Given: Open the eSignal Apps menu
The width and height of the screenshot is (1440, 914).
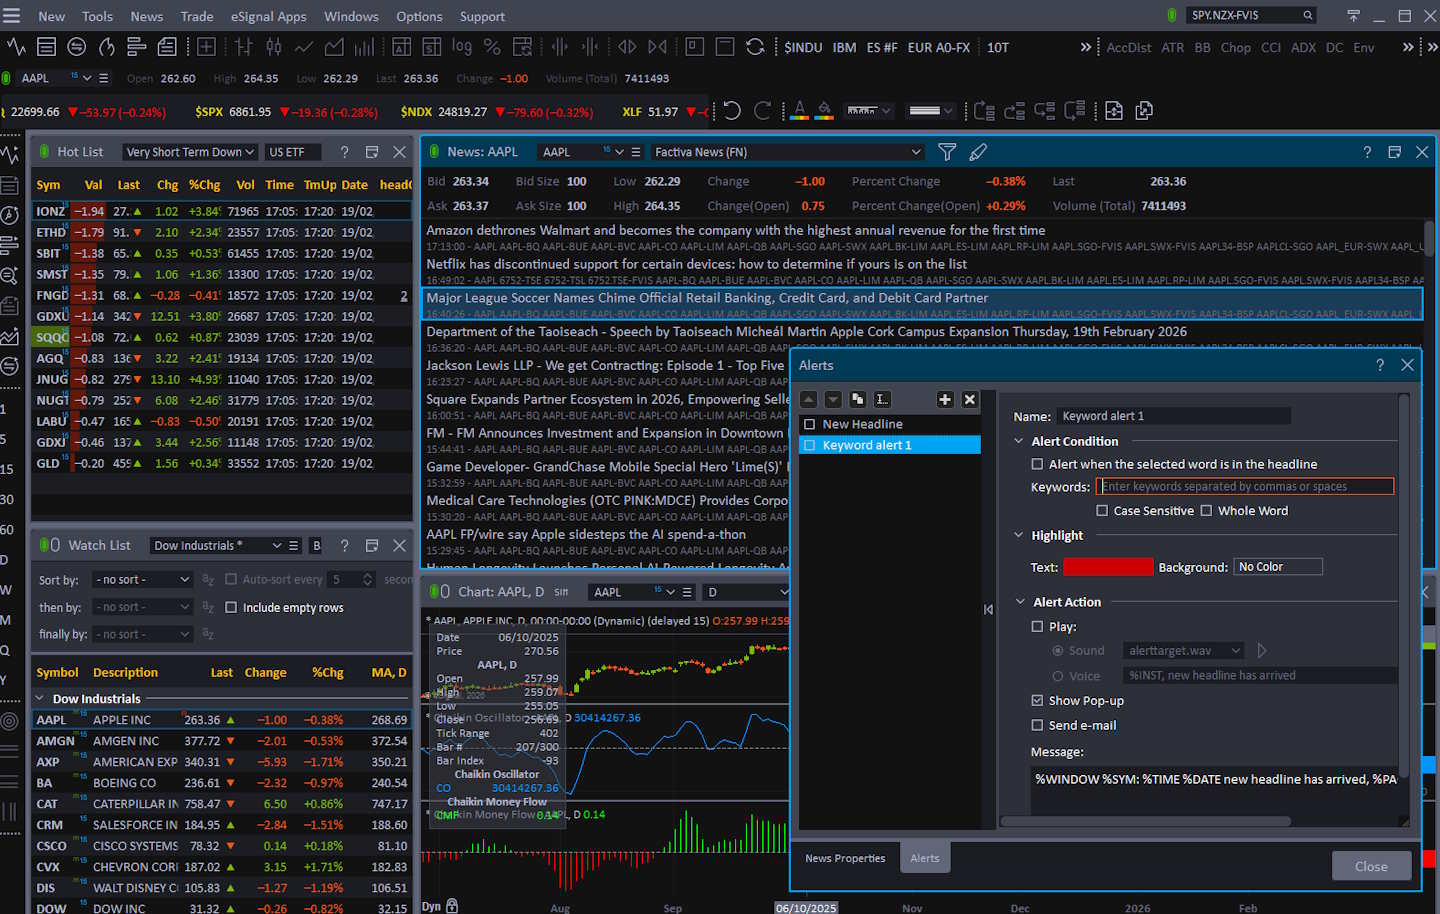Looking at the screenshot, I should coord(268,16).
